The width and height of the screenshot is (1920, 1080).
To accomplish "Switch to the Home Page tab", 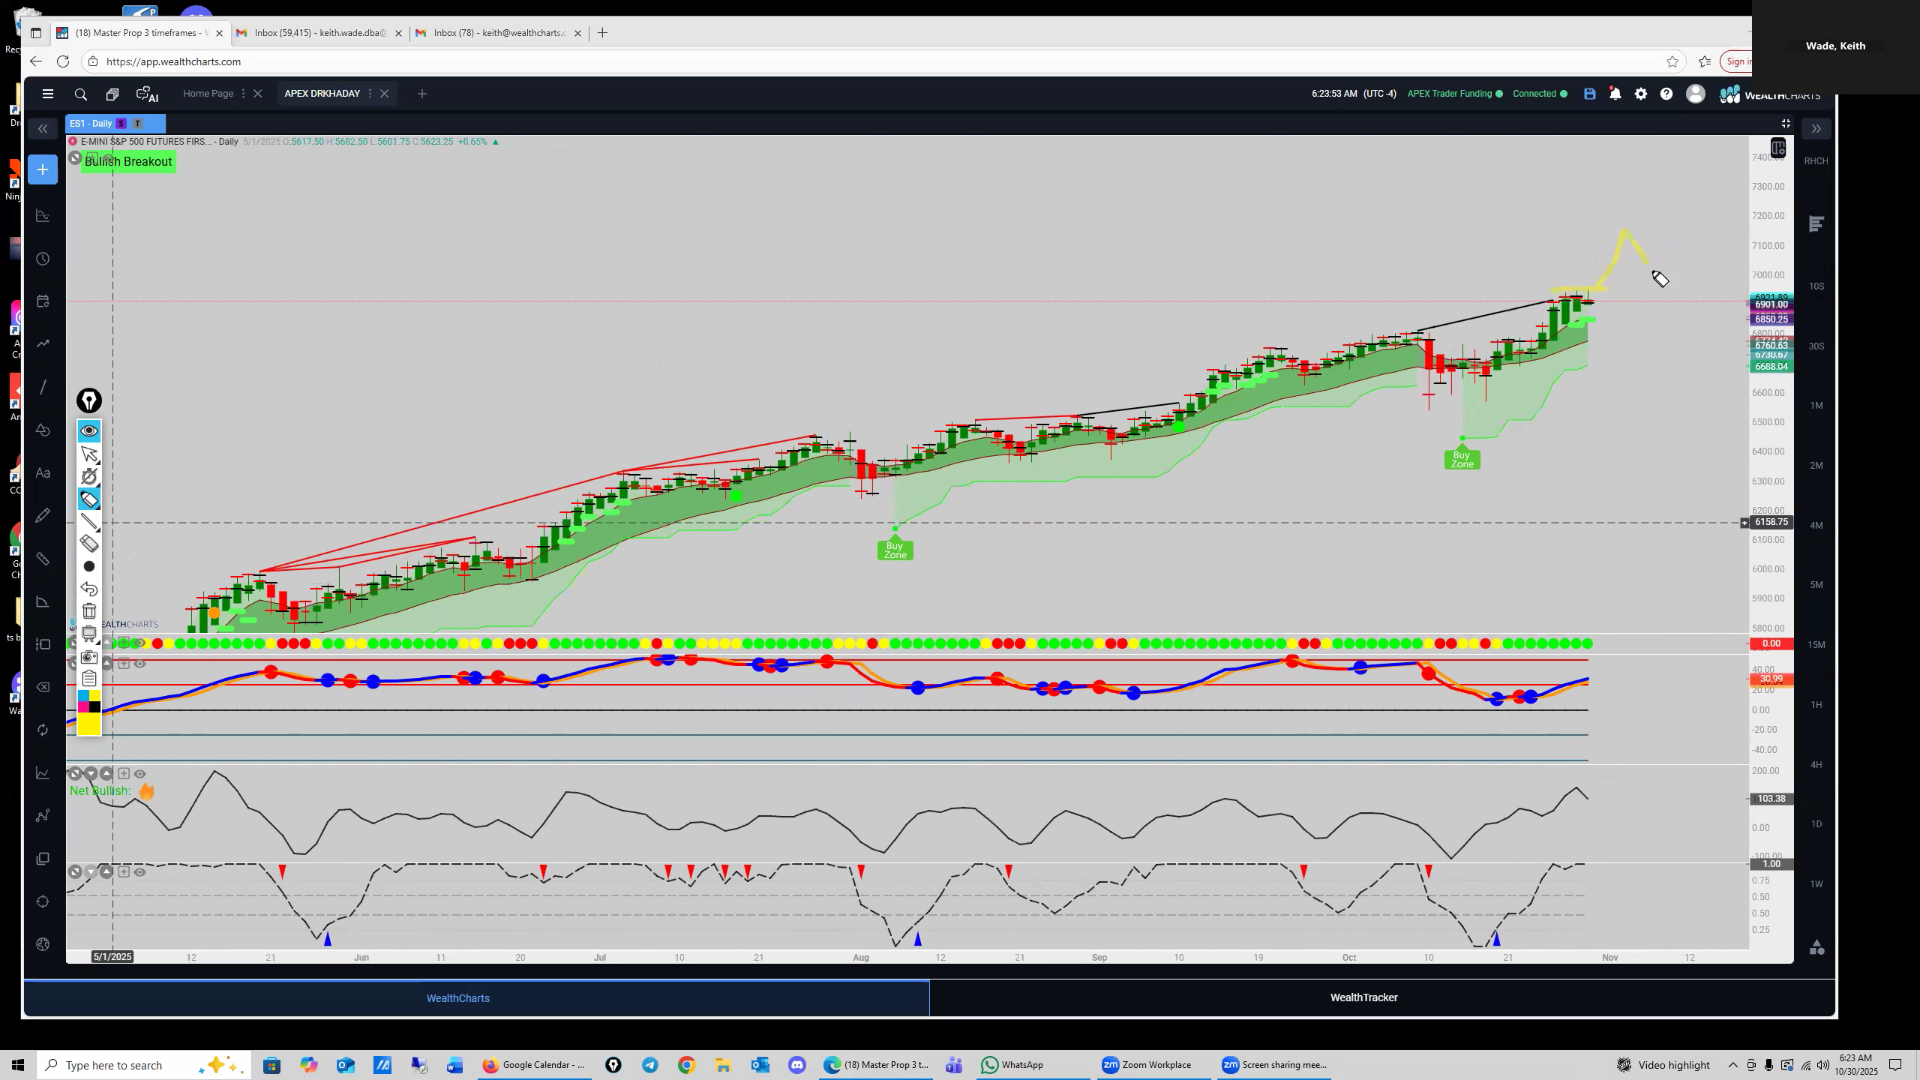I will point(208,94).
